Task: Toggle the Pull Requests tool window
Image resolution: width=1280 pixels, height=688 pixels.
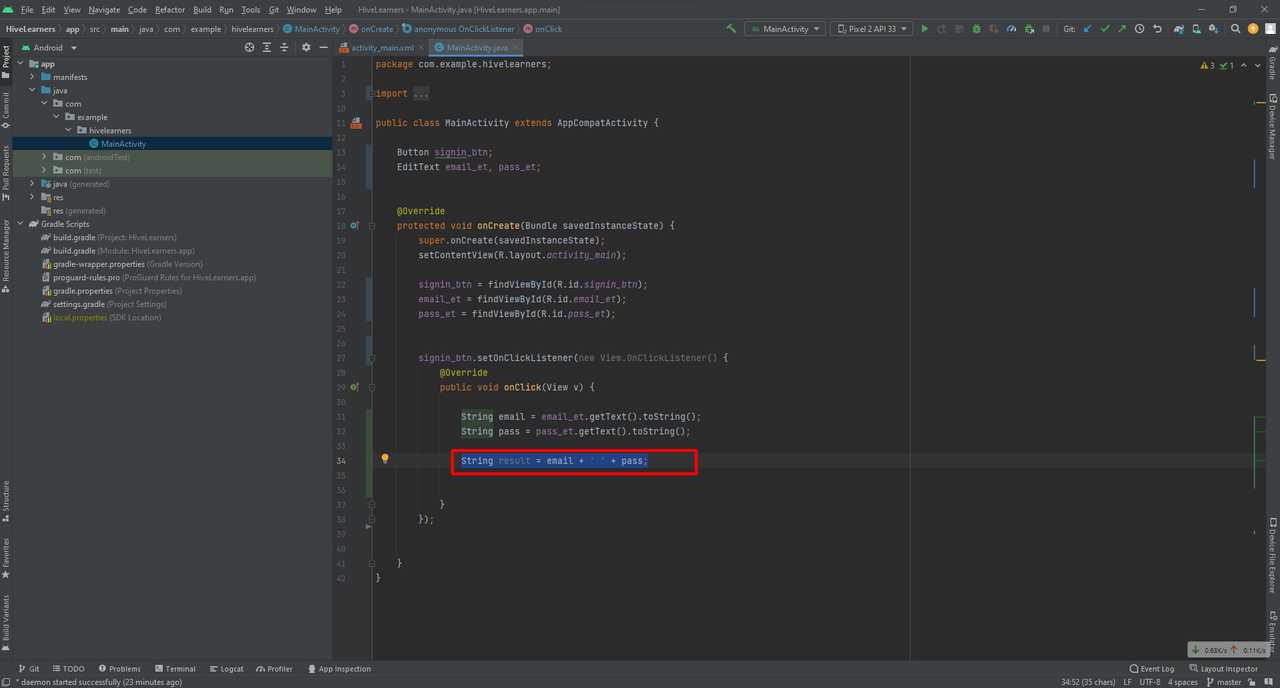Action: [6, 173]
